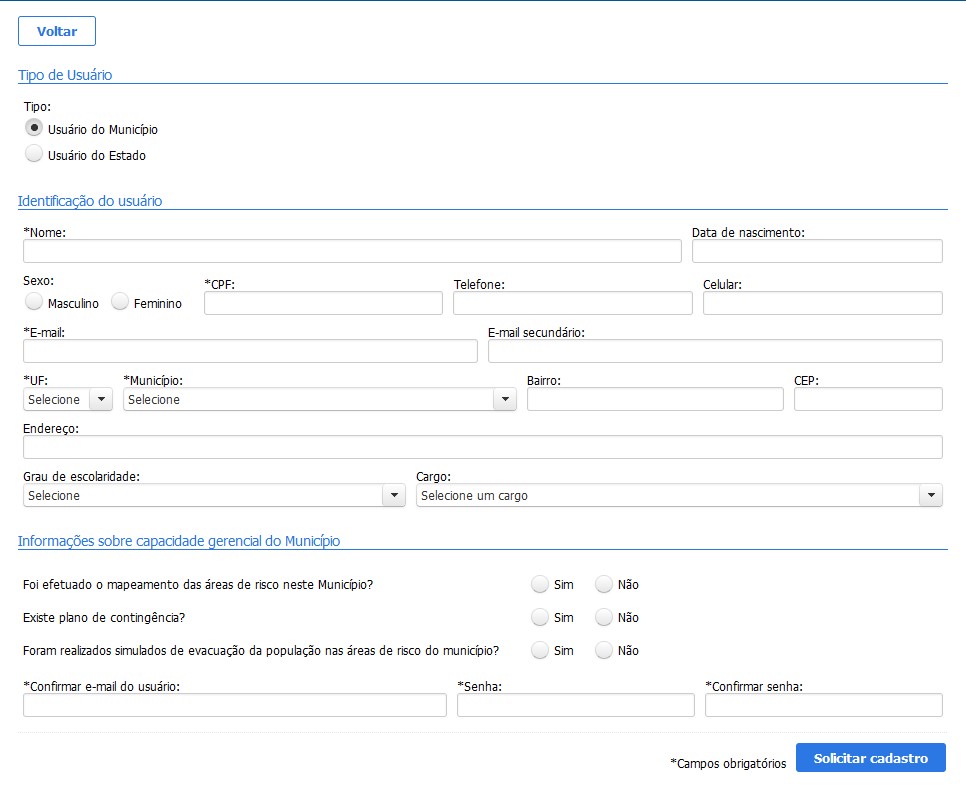Click the Voltar button
The image size is (966, 801).
[x=57, y=31]
